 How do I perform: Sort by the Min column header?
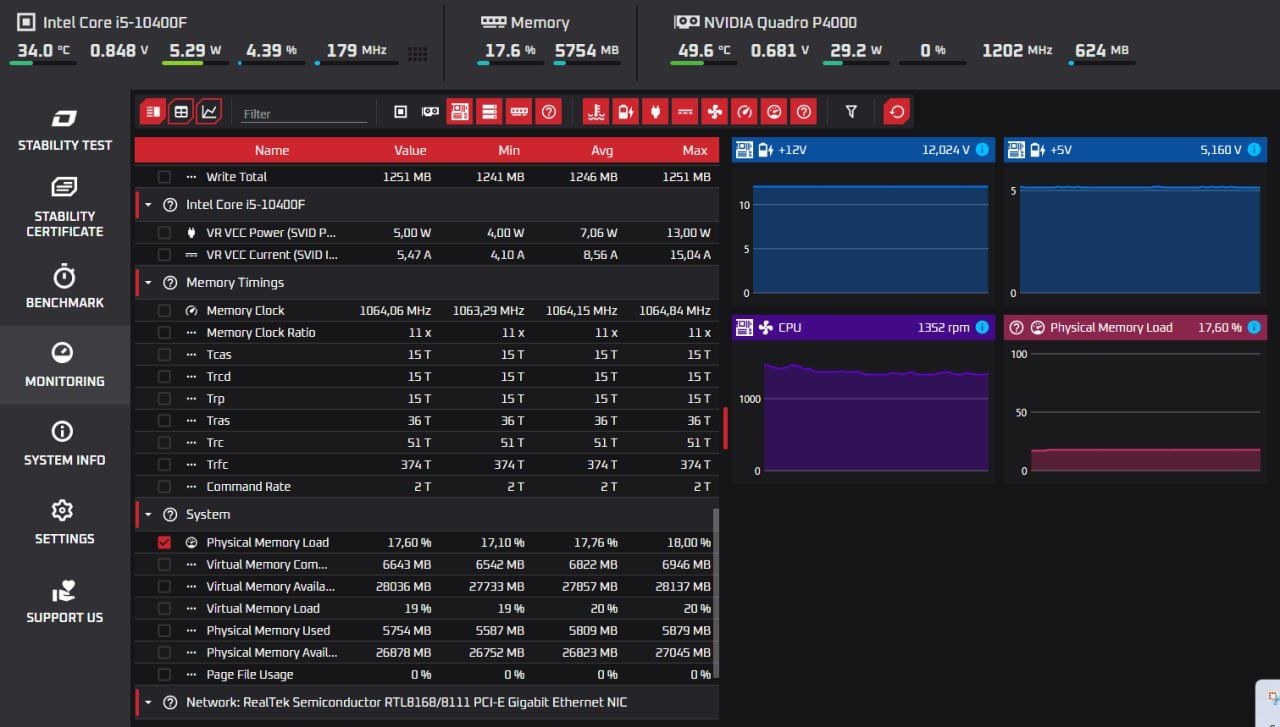pyautogui.click(x=509, y=151)
